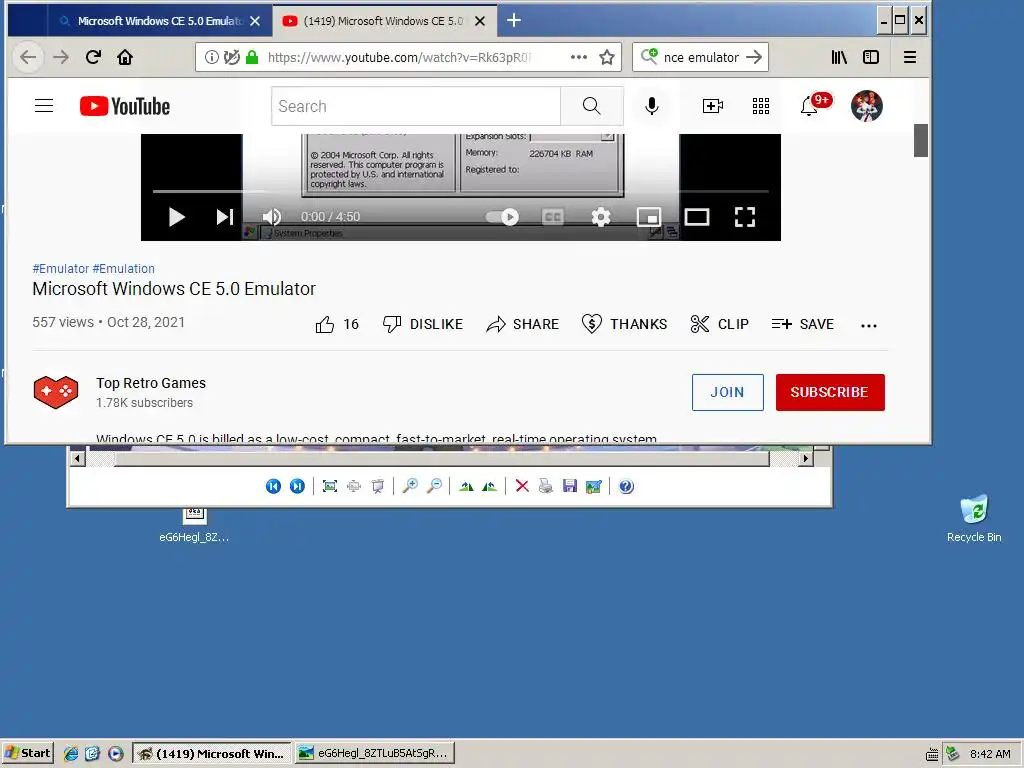Open Firefox hamburger menu
This screenshot has height=768, width=1024.
click(910, 57)
